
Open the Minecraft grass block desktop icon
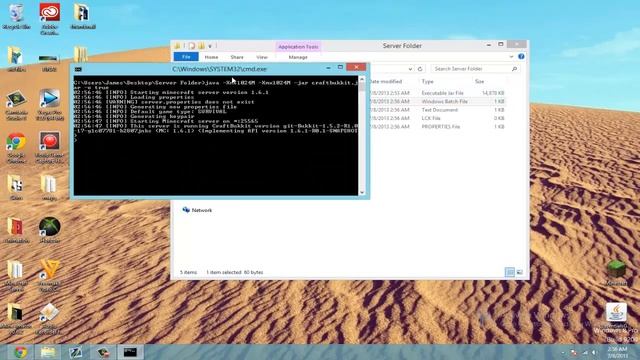click(x=616, y=272)
